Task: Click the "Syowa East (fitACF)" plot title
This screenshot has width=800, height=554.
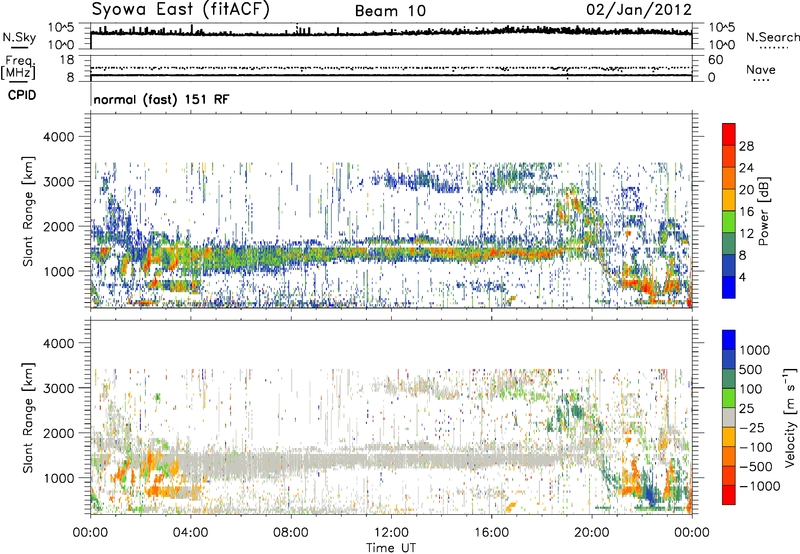Action: pyautogui.click(x=181, y=9)
